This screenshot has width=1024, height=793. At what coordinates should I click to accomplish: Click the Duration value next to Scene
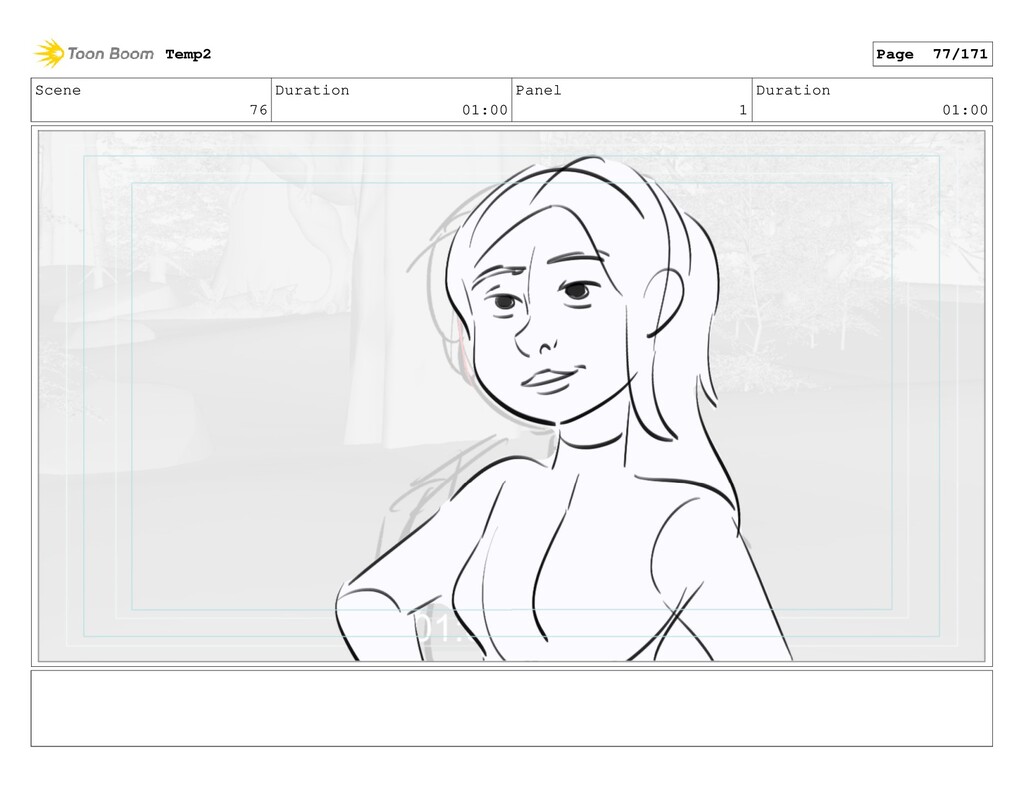click(x=485, y=110)
